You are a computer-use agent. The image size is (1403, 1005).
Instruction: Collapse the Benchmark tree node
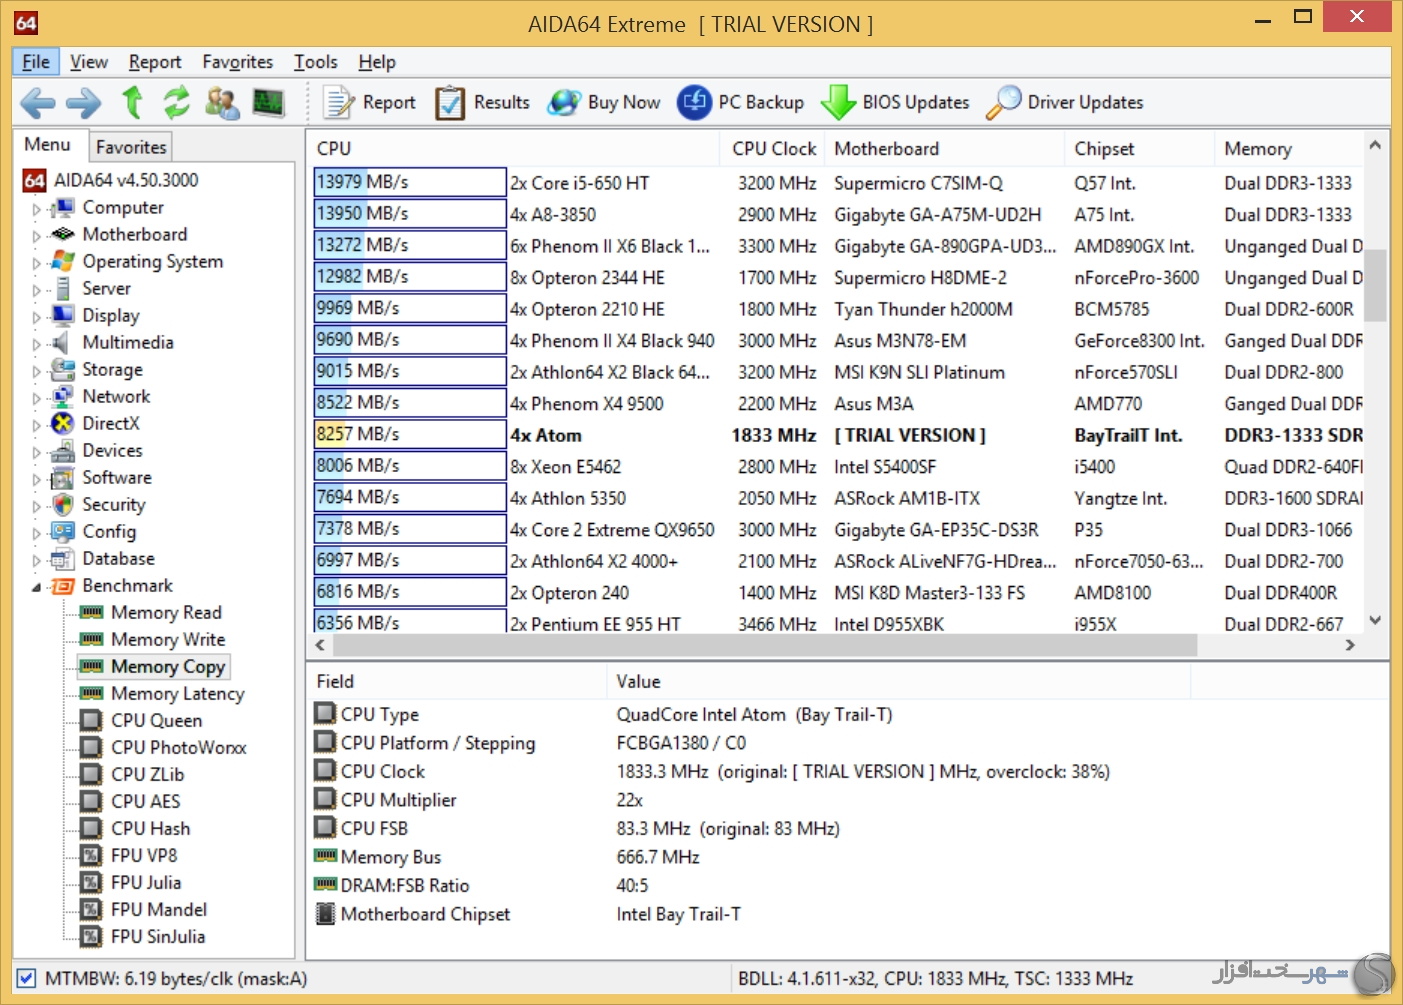coord(37,587)
